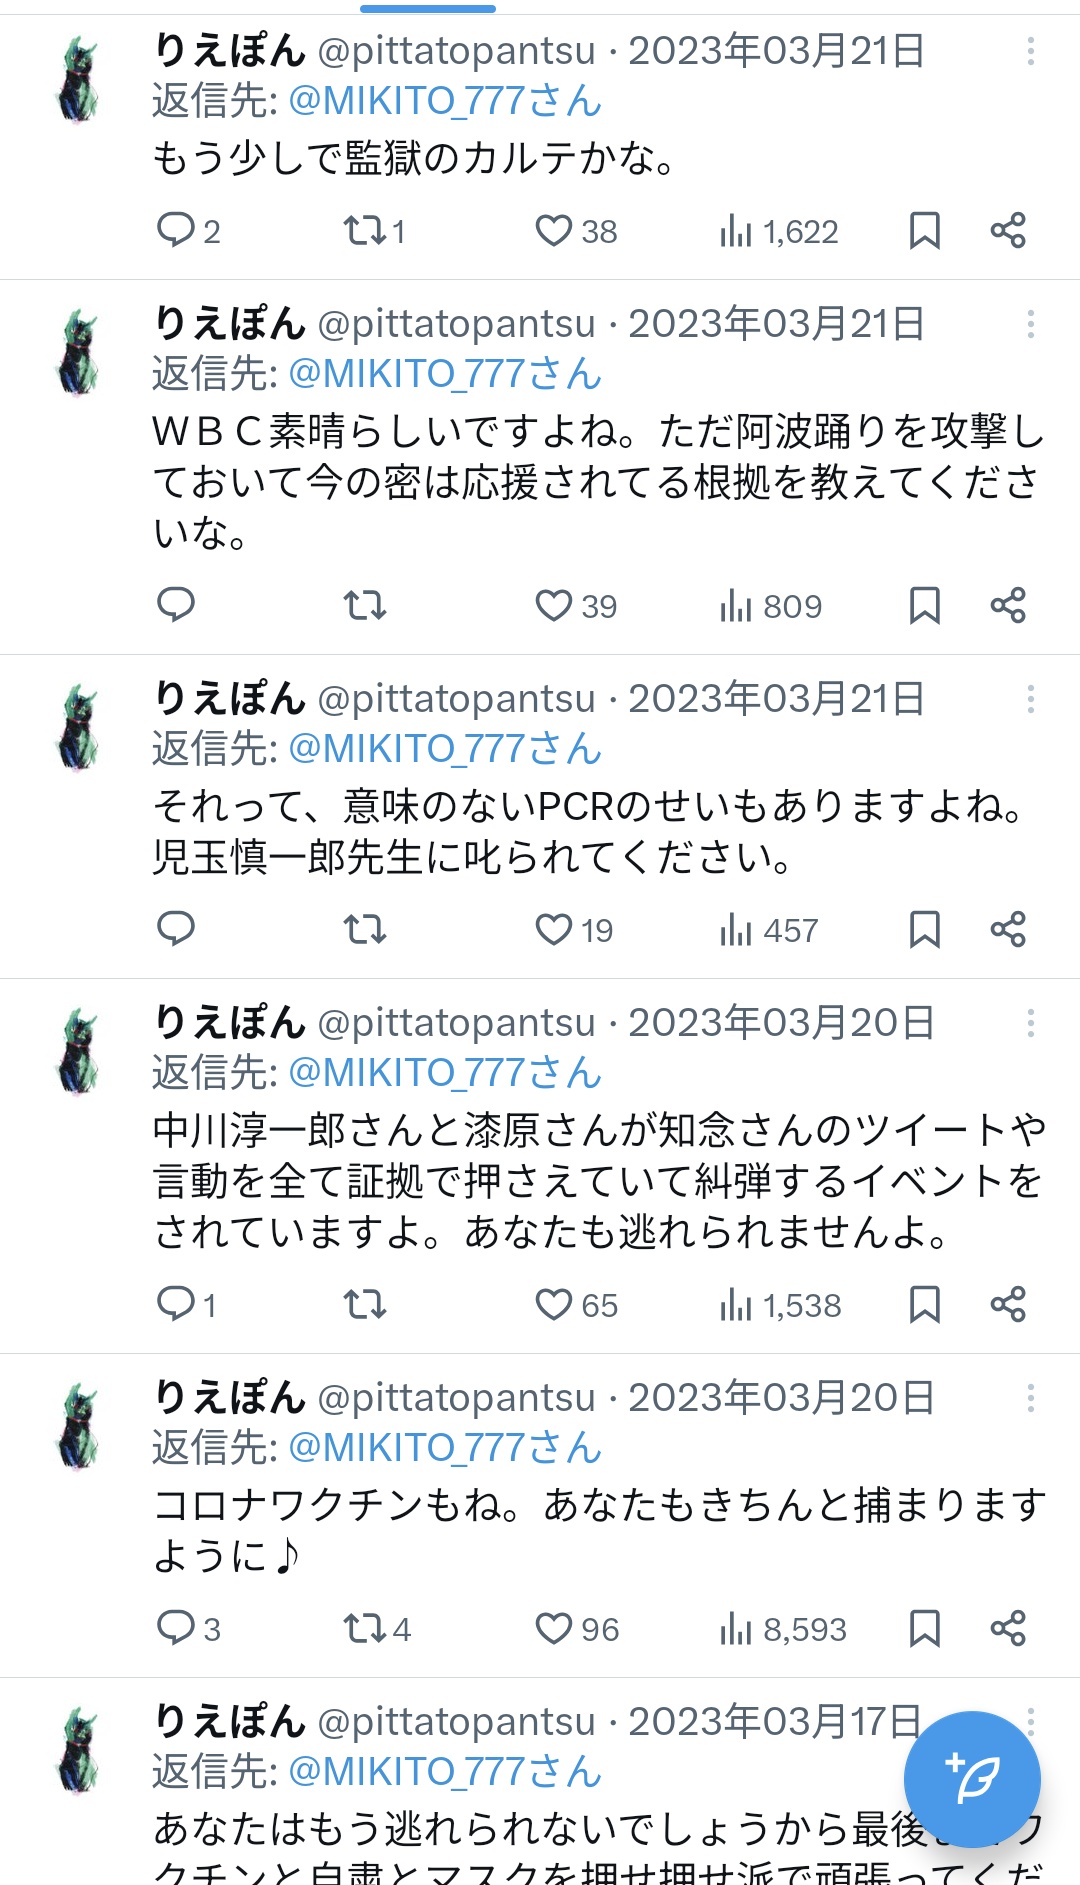Open @MIKITO_777 reply link in first tweet
1080x1885 pixels.
[445, 101]
